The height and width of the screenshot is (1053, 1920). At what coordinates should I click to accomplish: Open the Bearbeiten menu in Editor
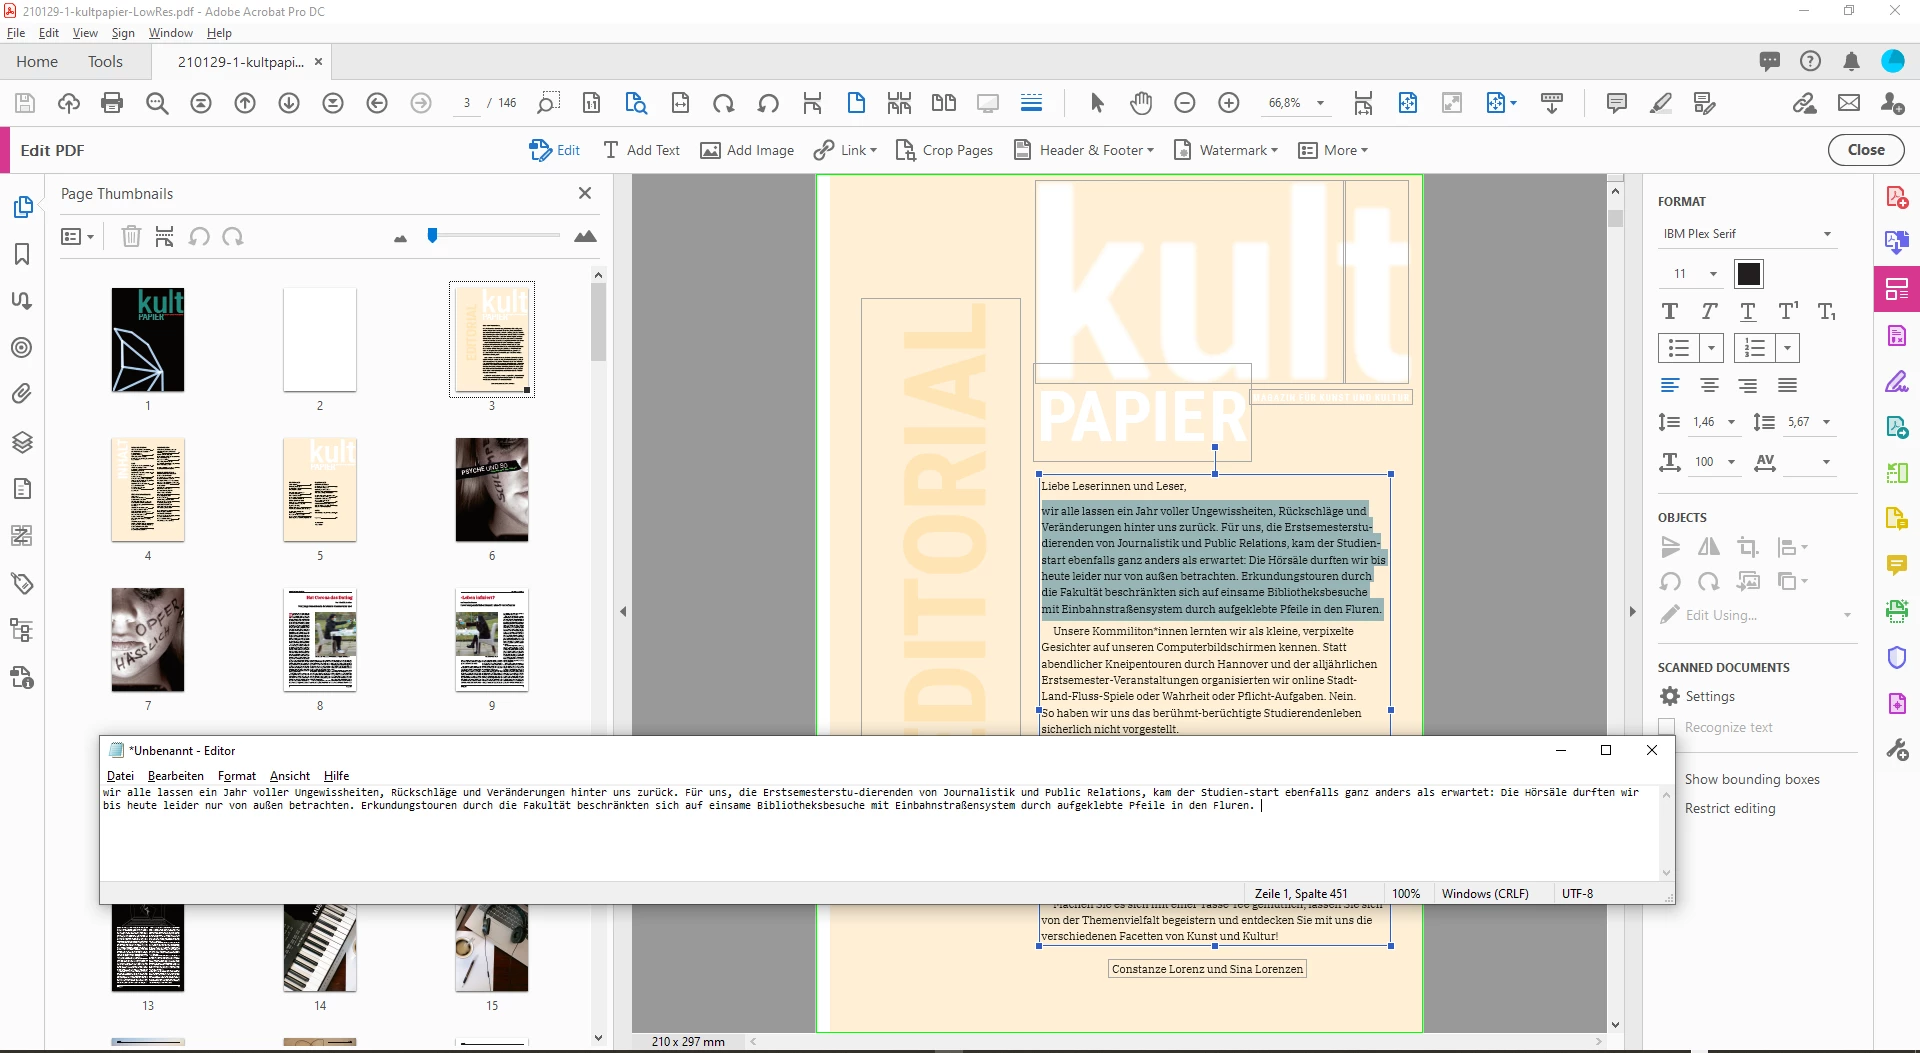coord(175,776)
